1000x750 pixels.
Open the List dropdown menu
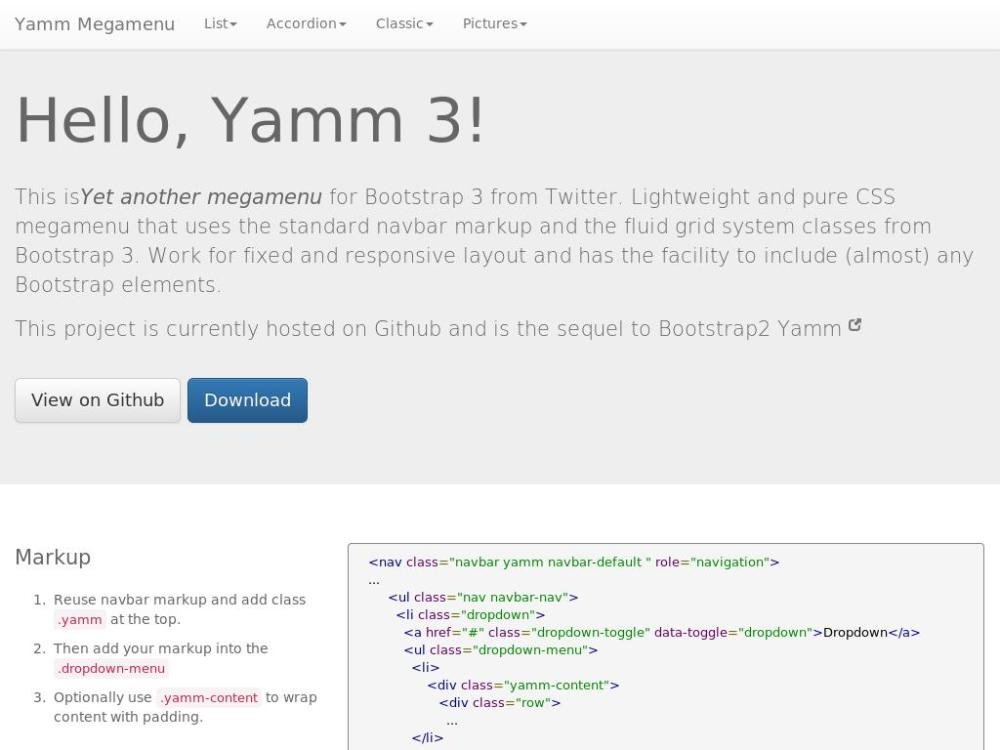coord(220,24)
